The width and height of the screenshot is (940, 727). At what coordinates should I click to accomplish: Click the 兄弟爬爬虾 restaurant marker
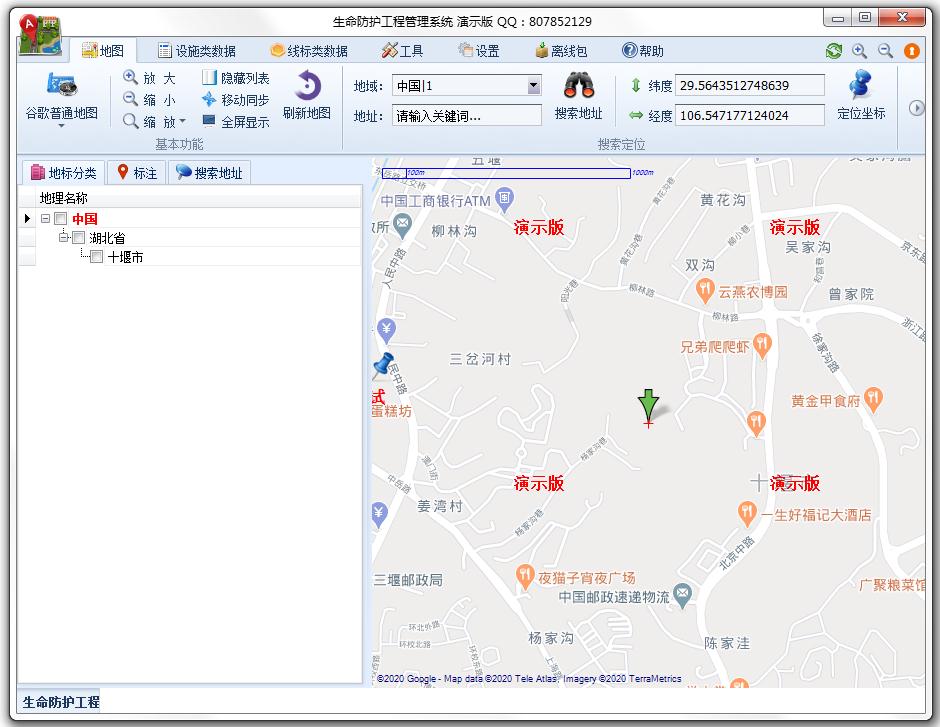[x=762, y=345]
